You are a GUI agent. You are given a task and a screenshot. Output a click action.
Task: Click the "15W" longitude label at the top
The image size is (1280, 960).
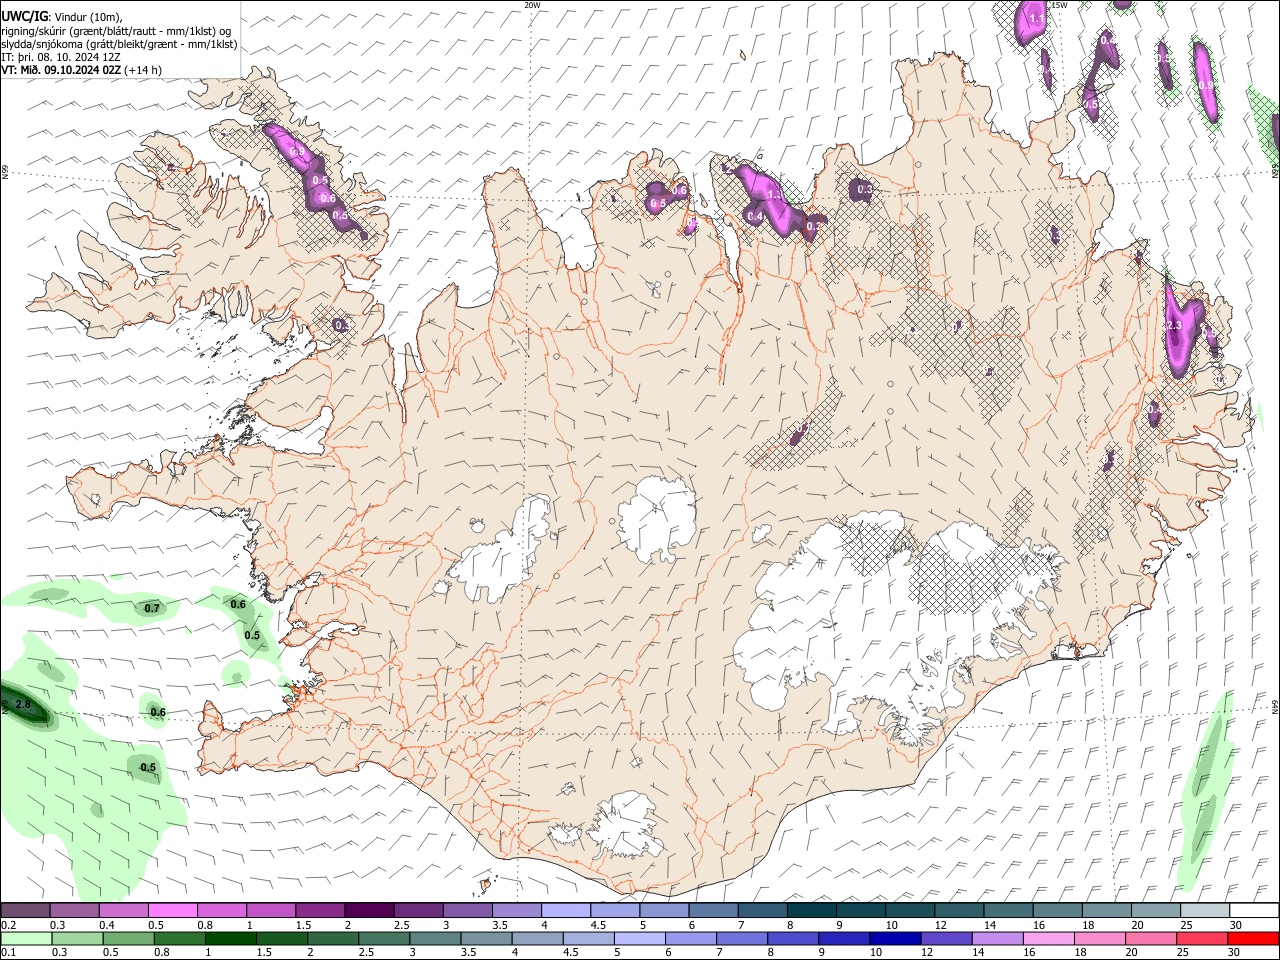[x=1059, y=5]
